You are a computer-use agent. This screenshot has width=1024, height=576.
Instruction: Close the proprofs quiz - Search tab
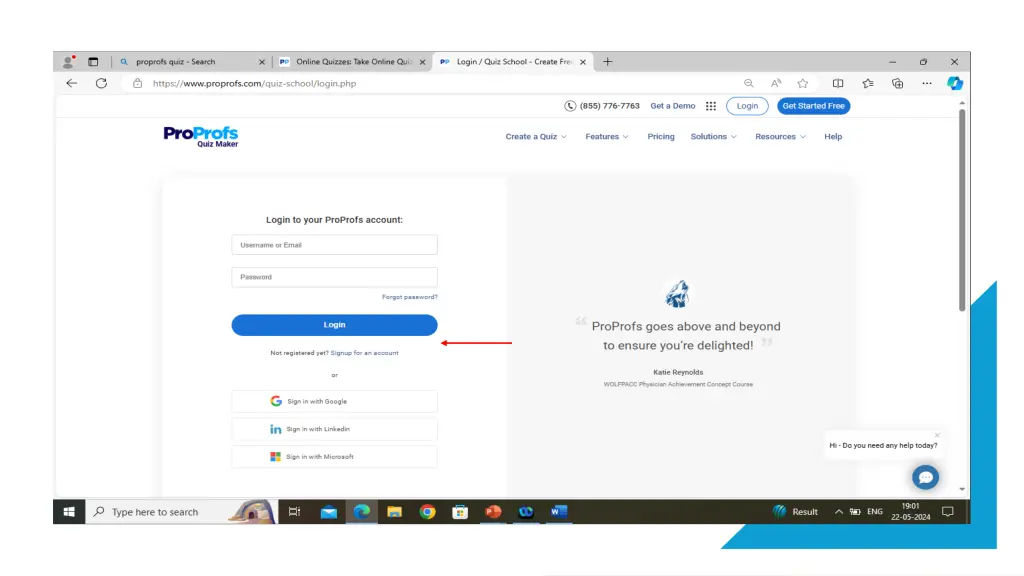click(262, 62)
